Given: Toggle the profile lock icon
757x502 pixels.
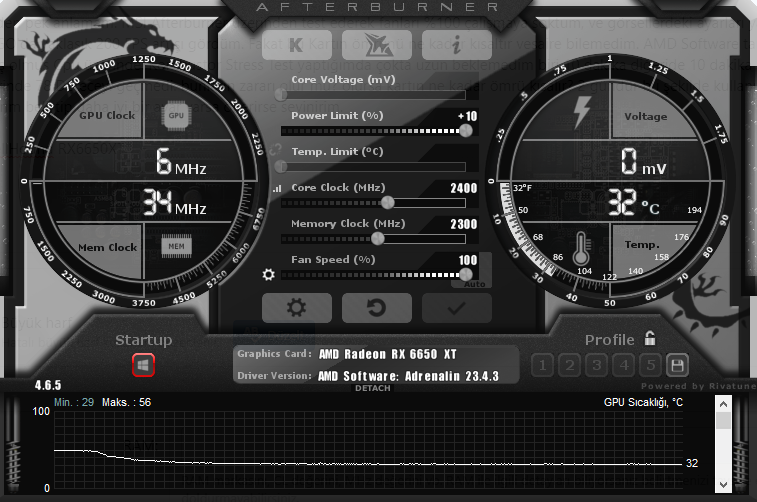Looking at the screenshot, I should click(650, 338).
